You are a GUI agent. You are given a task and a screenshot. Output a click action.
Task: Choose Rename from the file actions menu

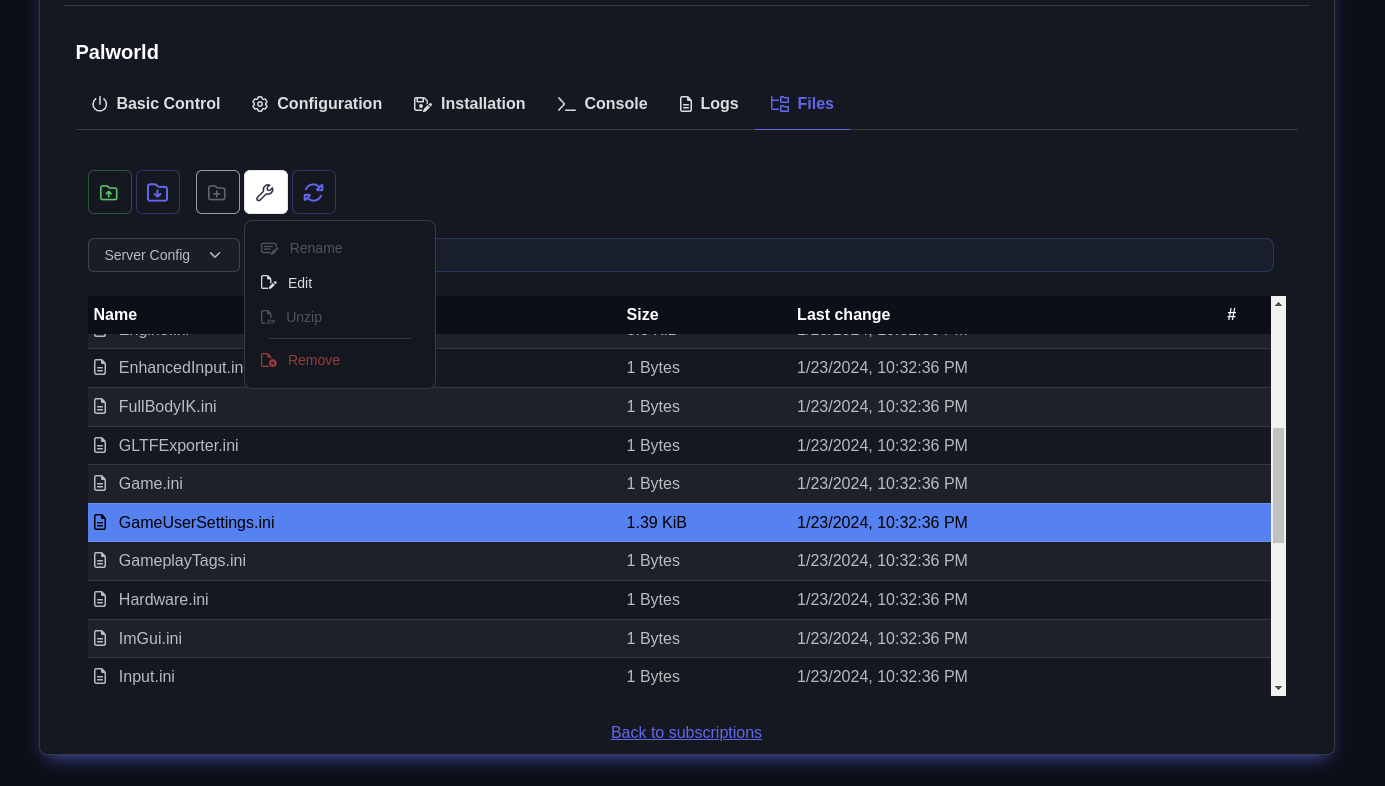(340, 248)
